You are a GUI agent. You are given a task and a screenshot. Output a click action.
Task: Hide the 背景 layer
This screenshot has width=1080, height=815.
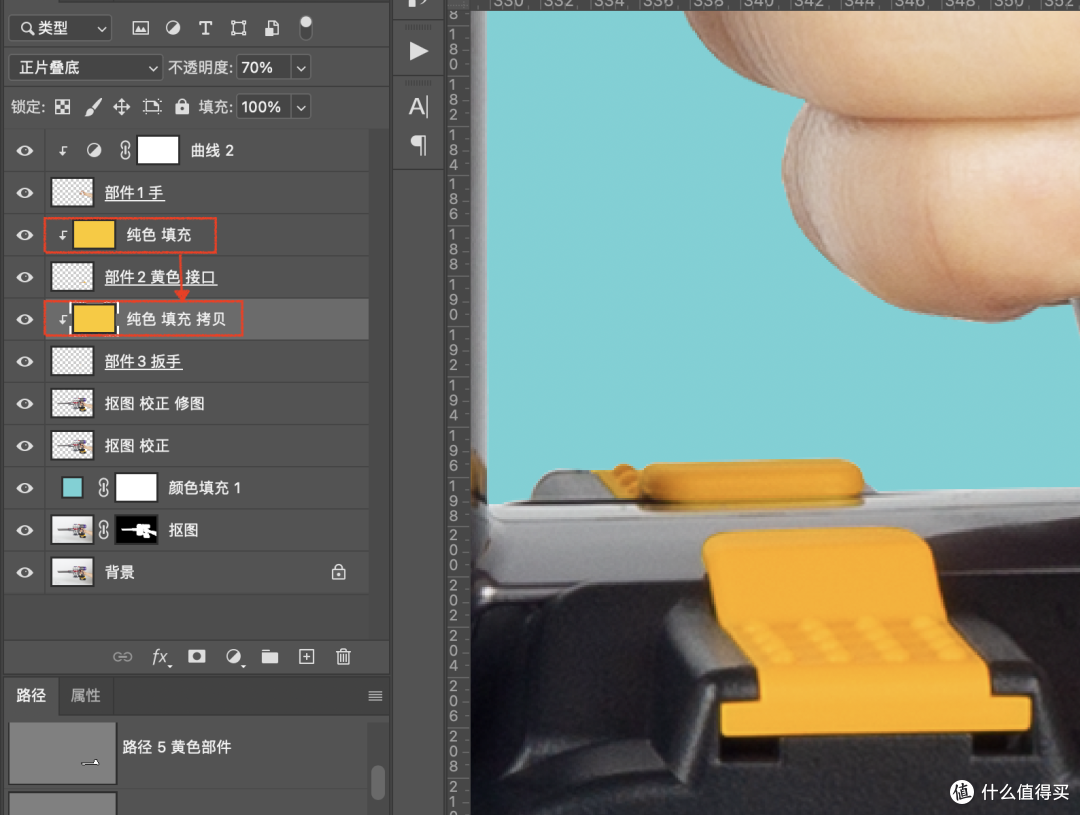pyautogui.click(x=25, y=572)
